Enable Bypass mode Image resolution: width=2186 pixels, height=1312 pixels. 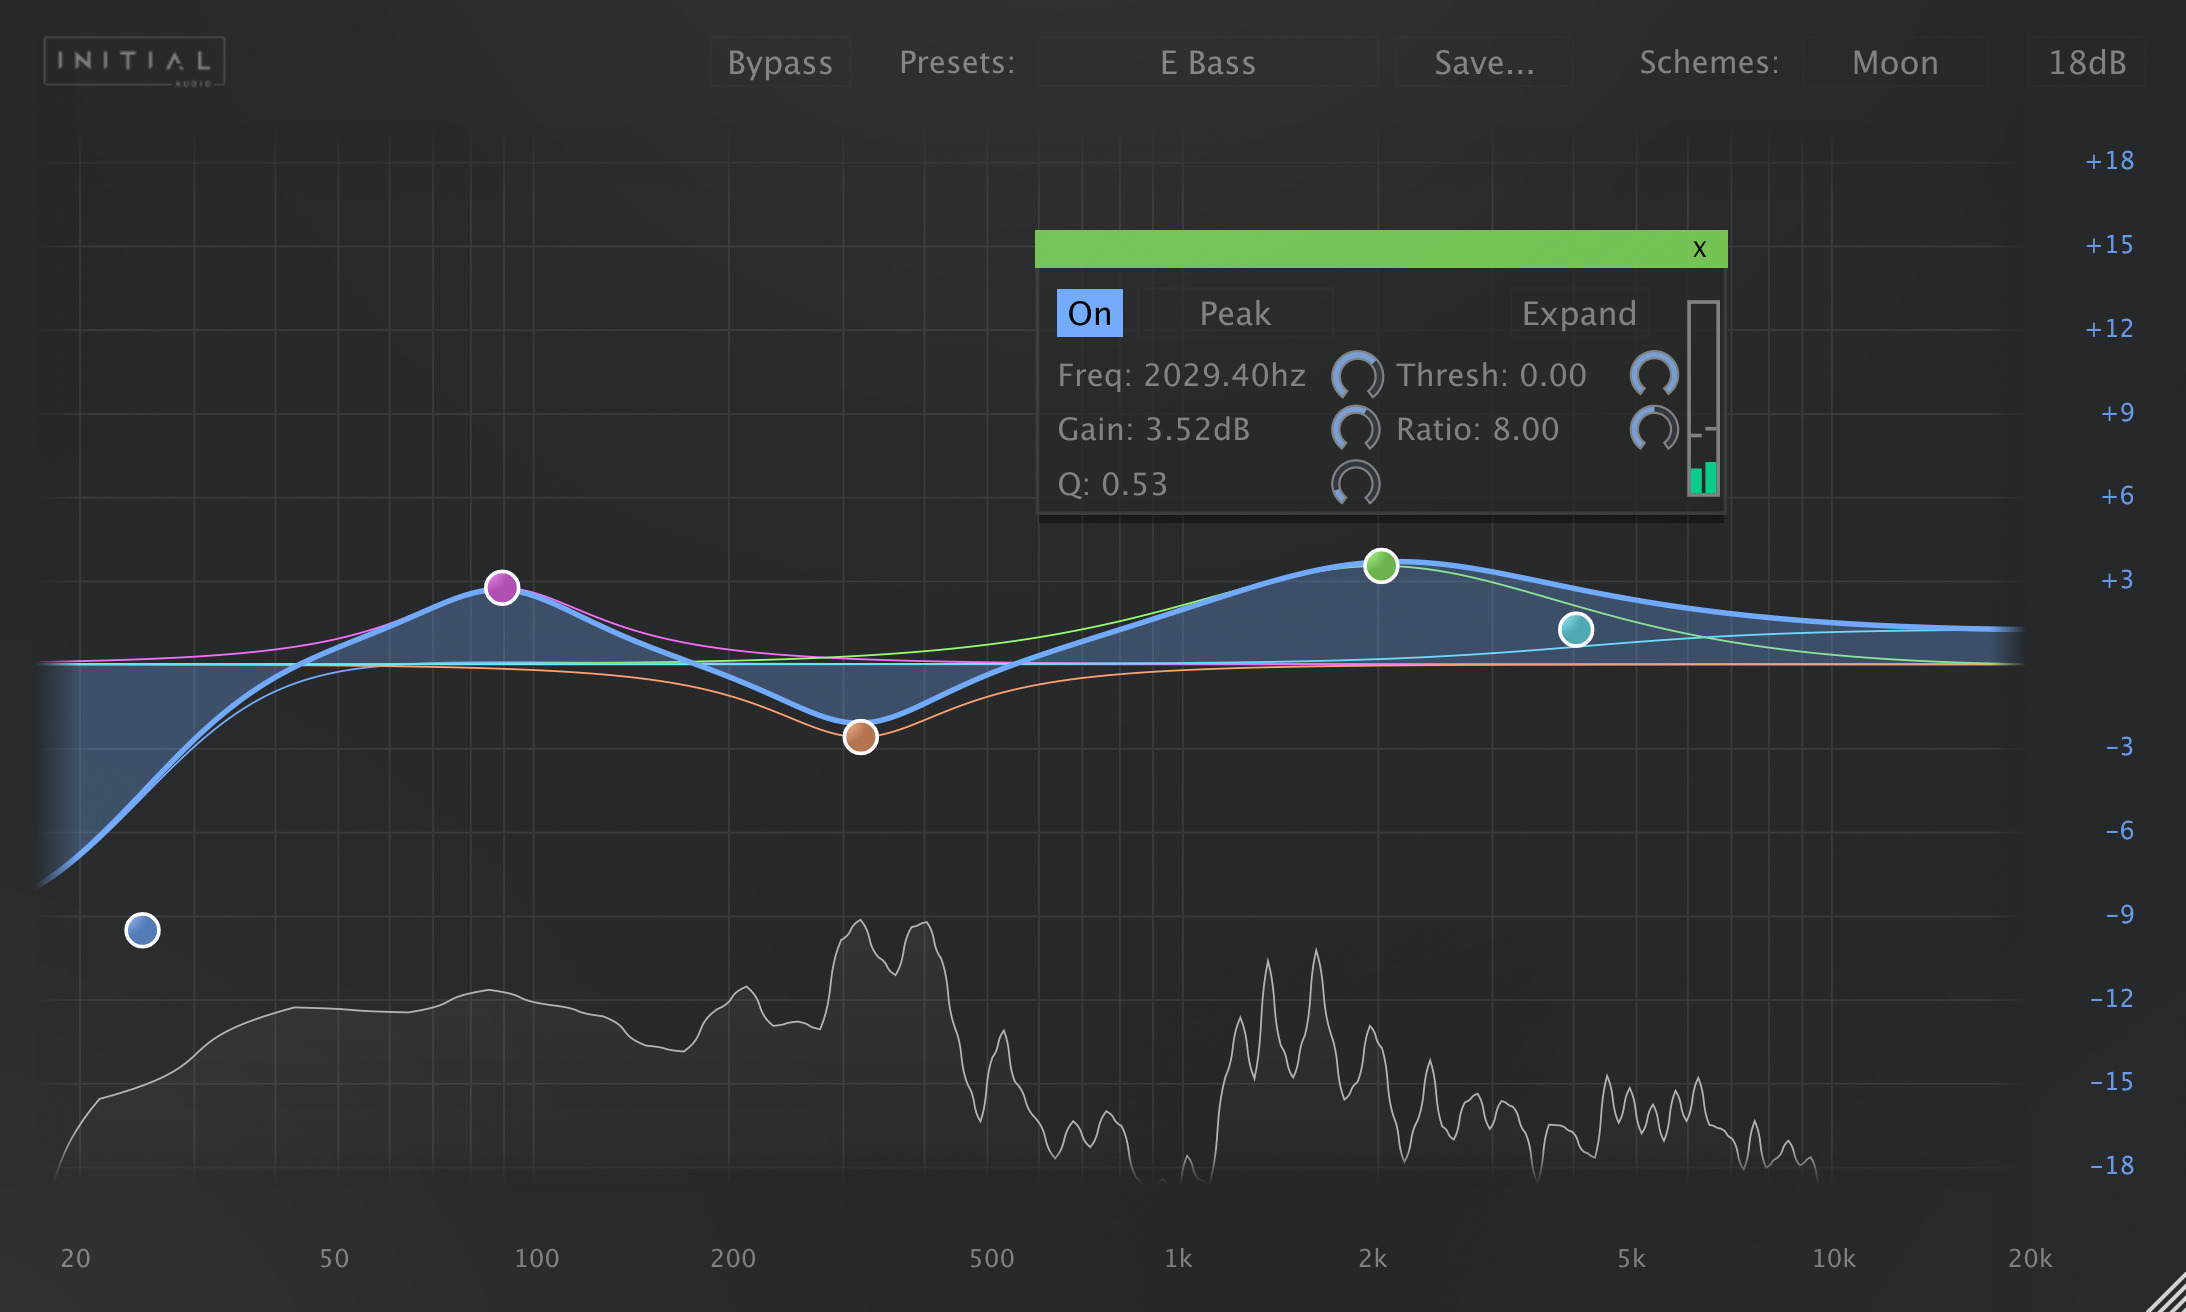[x=780, y=62]
